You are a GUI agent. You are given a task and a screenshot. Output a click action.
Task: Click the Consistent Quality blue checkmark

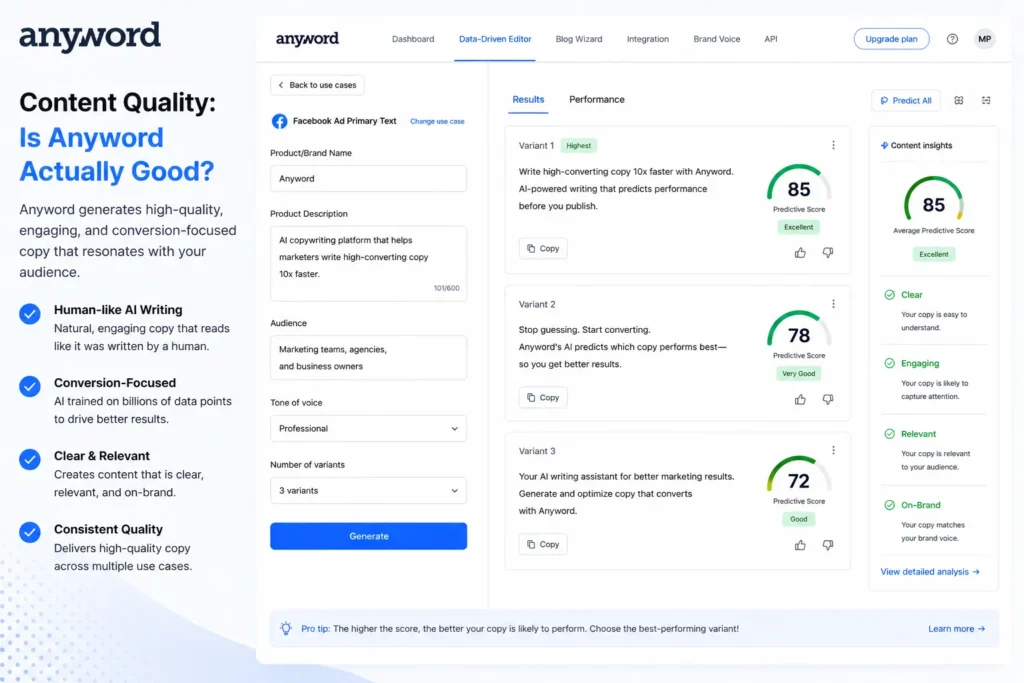[29, 532]
